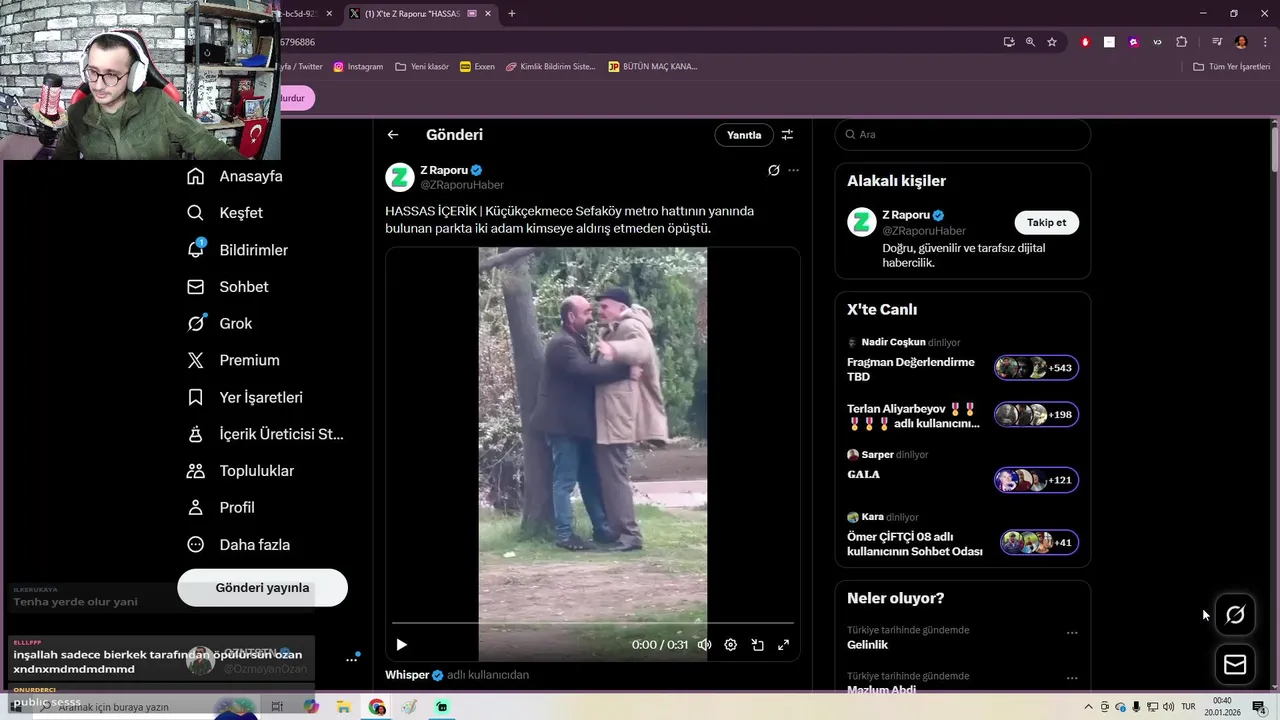The image size is (1280, 720).
Task: Open the taskbar notification center
Action: [1259, 707]
